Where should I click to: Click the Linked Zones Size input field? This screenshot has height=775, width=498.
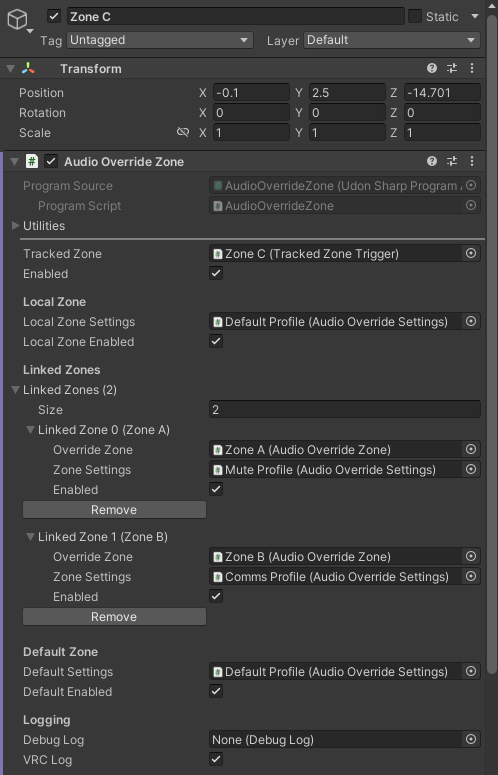point(345,409)
